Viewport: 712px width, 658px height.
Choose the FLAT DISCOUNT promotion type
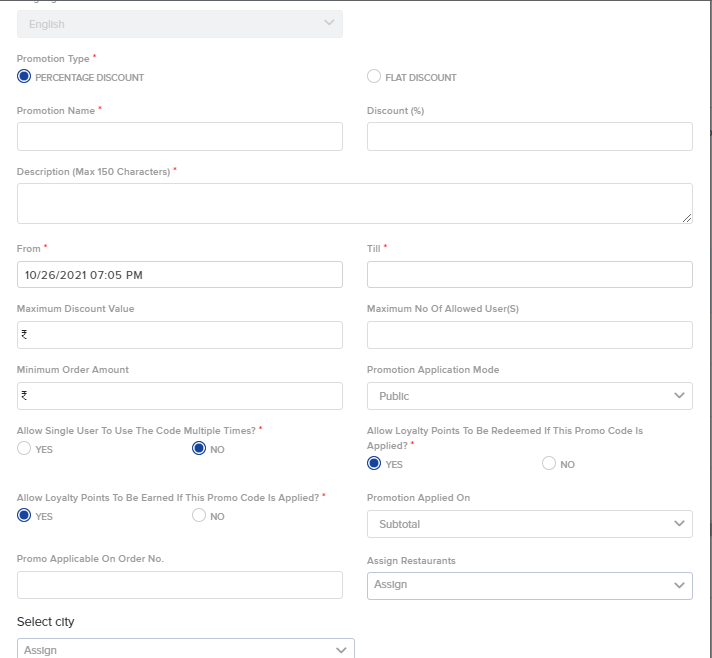[x=374, y=76]
